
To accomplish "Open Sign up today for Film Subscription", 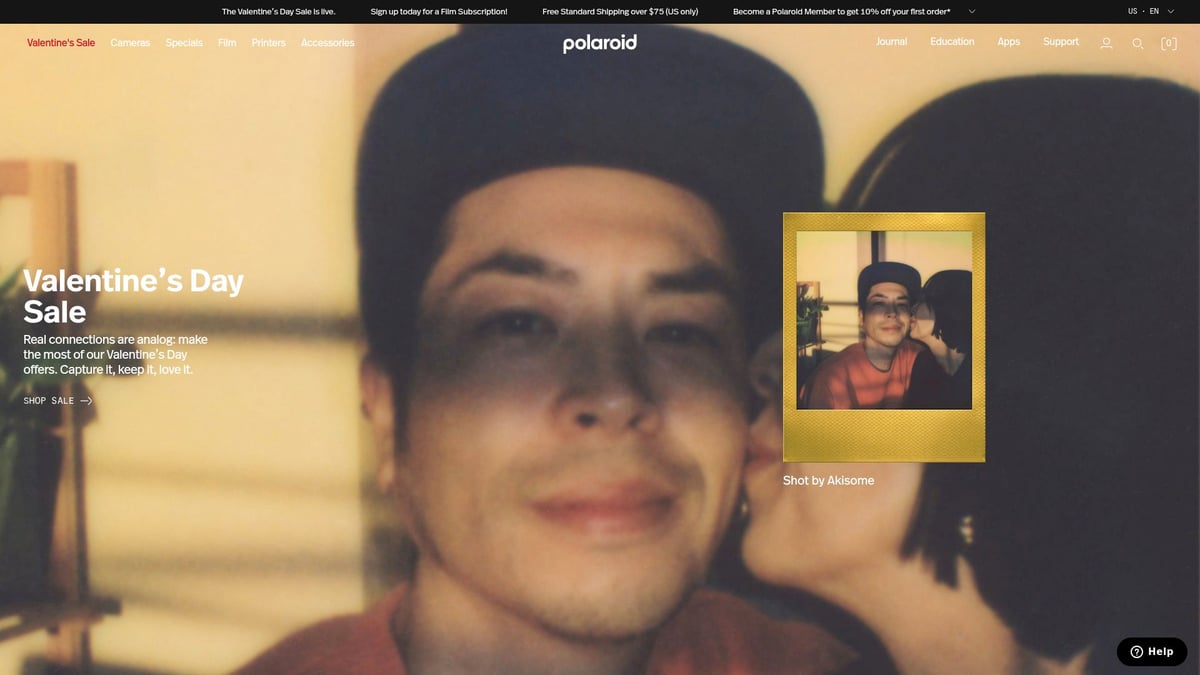I will 440,11.
